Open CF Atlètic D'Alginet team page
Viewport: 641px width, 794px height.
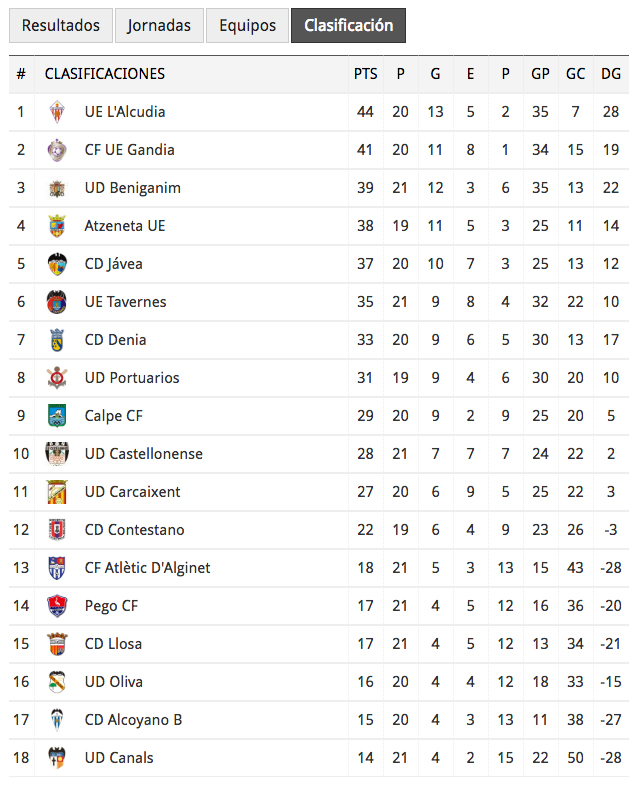point(147,568)
